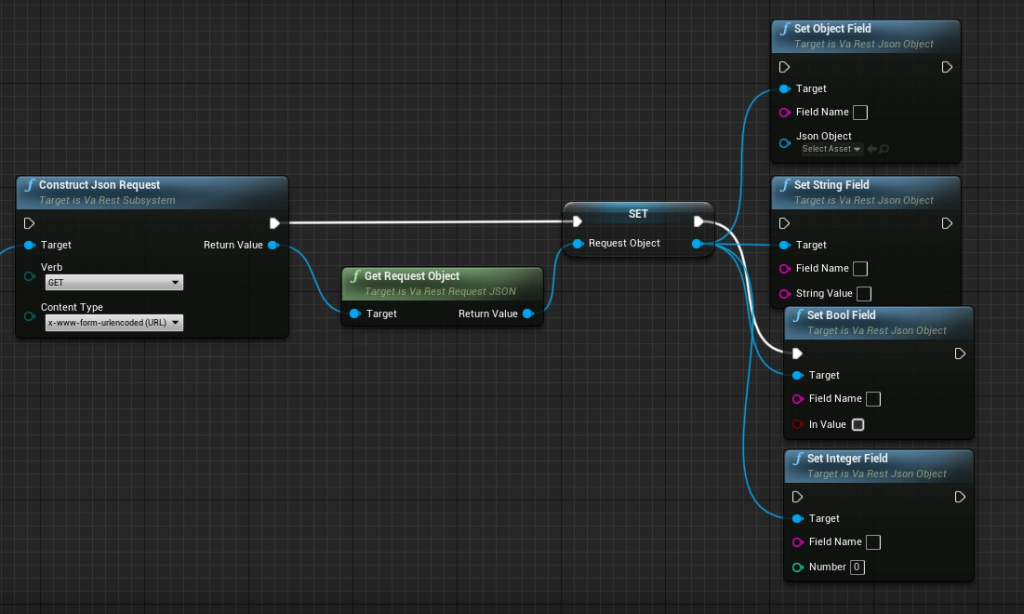
Task: Click the Number value field showing 0
Action: point(857,567)
